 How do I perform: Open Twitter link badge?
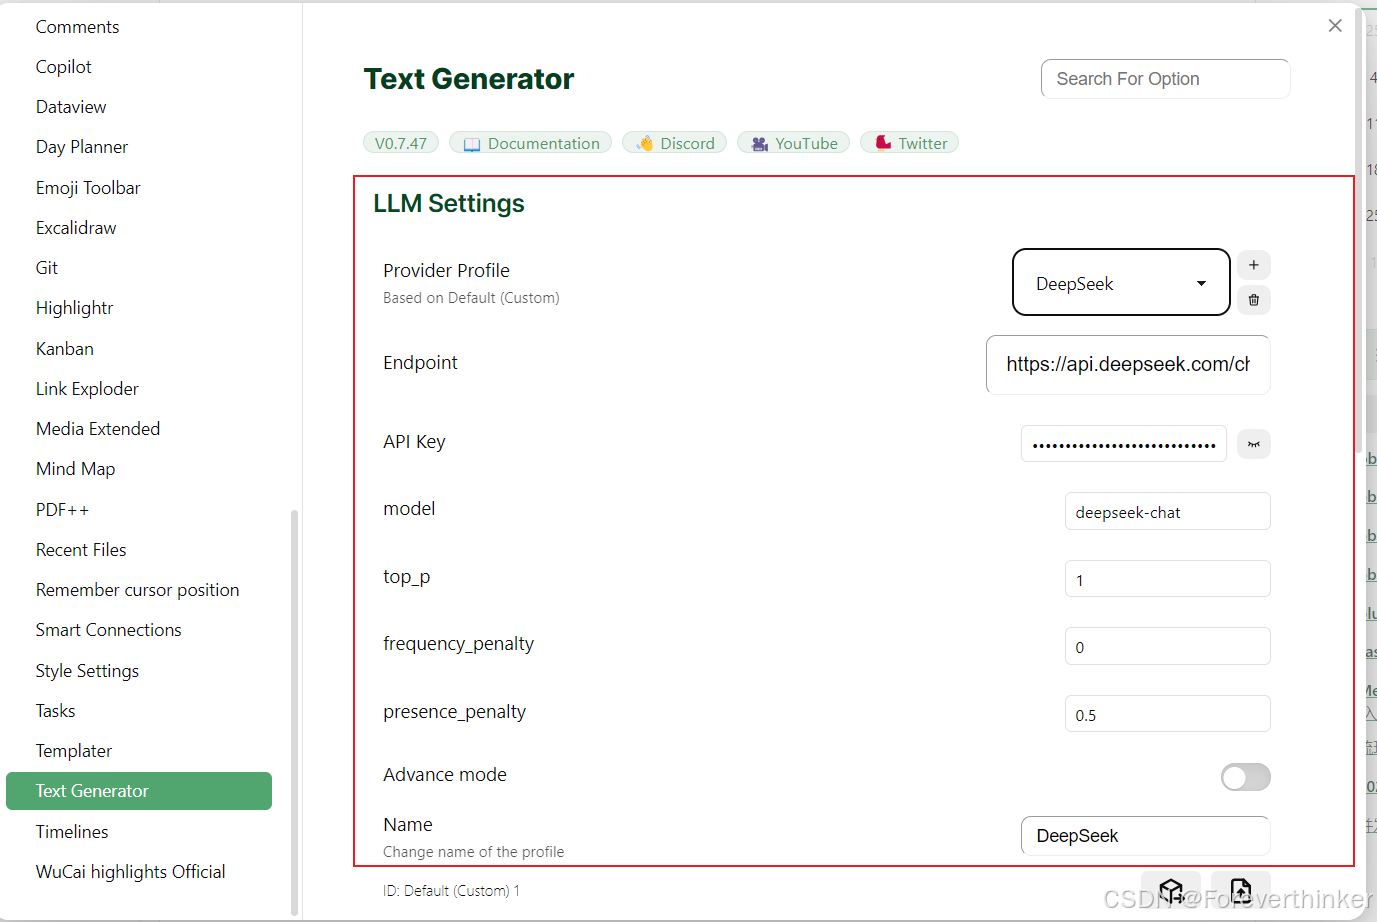909,143
